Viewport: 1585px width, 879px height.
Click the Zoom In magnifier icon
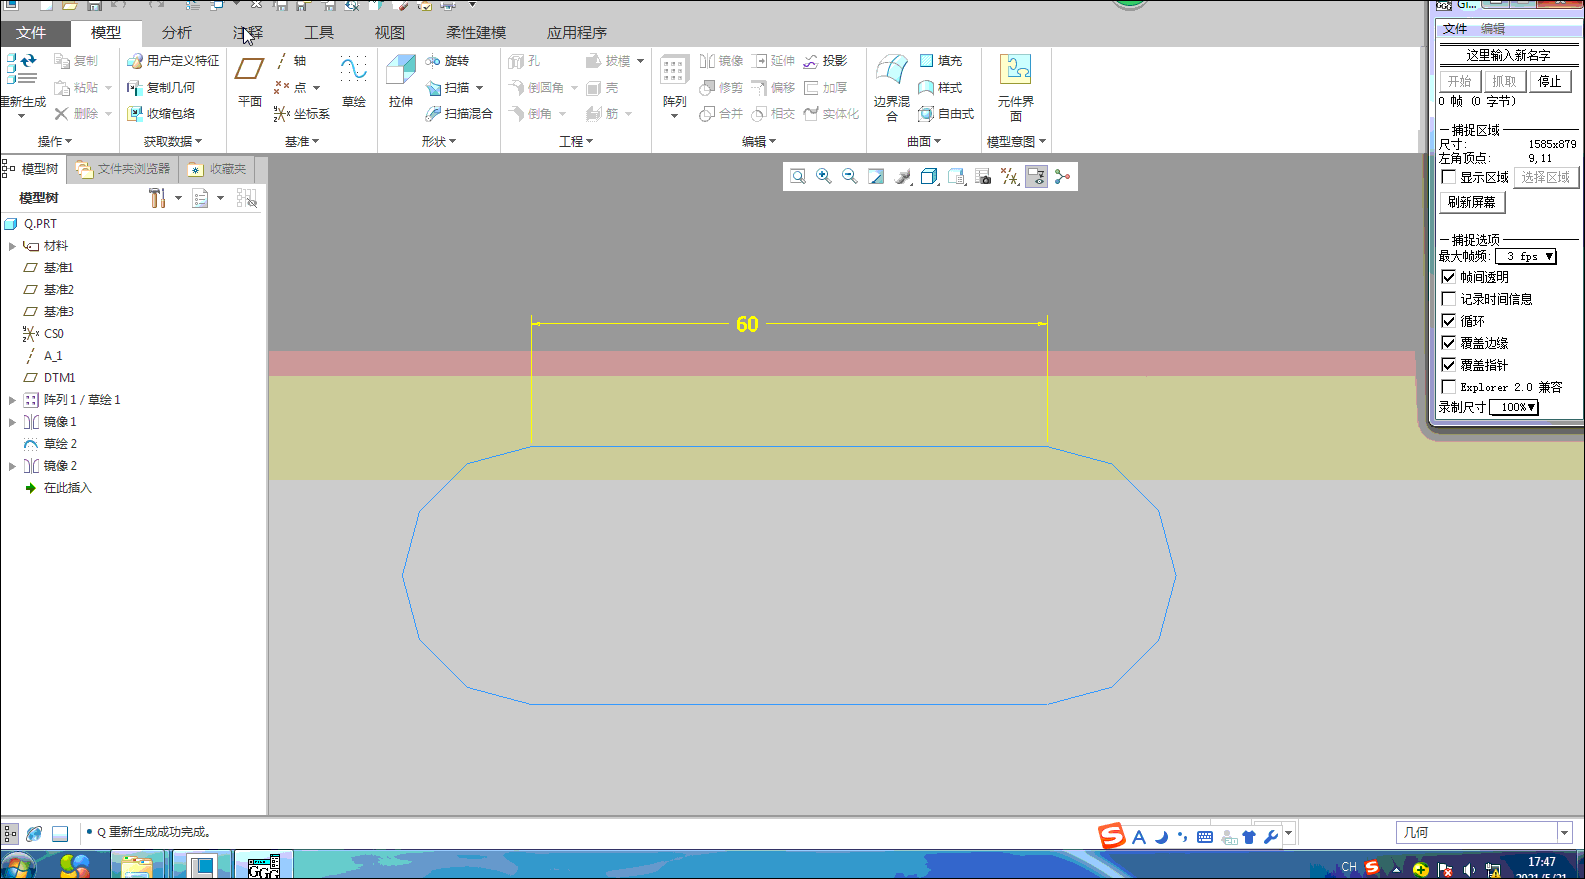(824, 177)
